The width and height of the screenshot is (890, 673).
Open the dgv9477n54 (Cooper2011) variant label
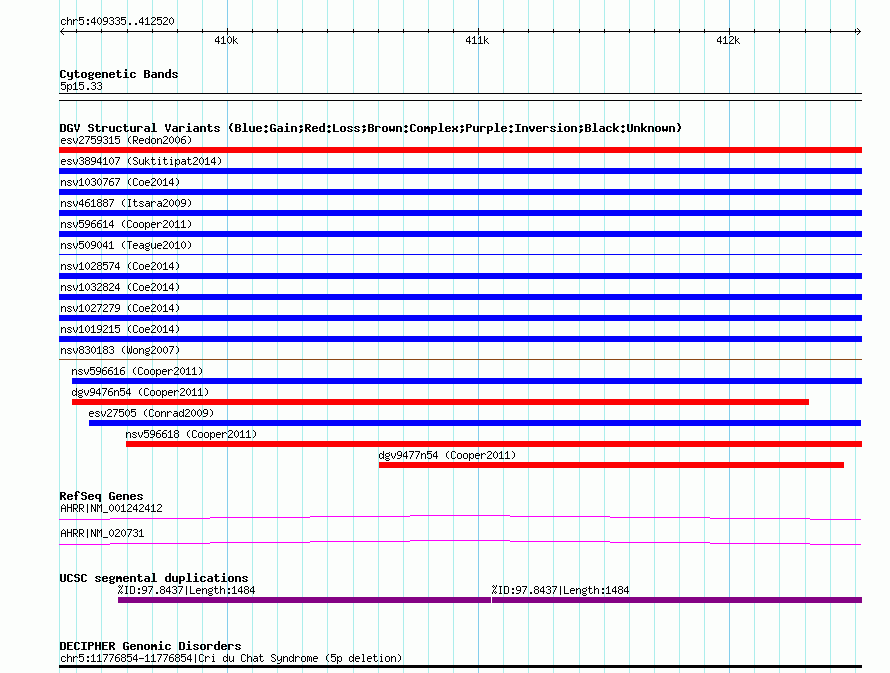[x=447, y=455]
